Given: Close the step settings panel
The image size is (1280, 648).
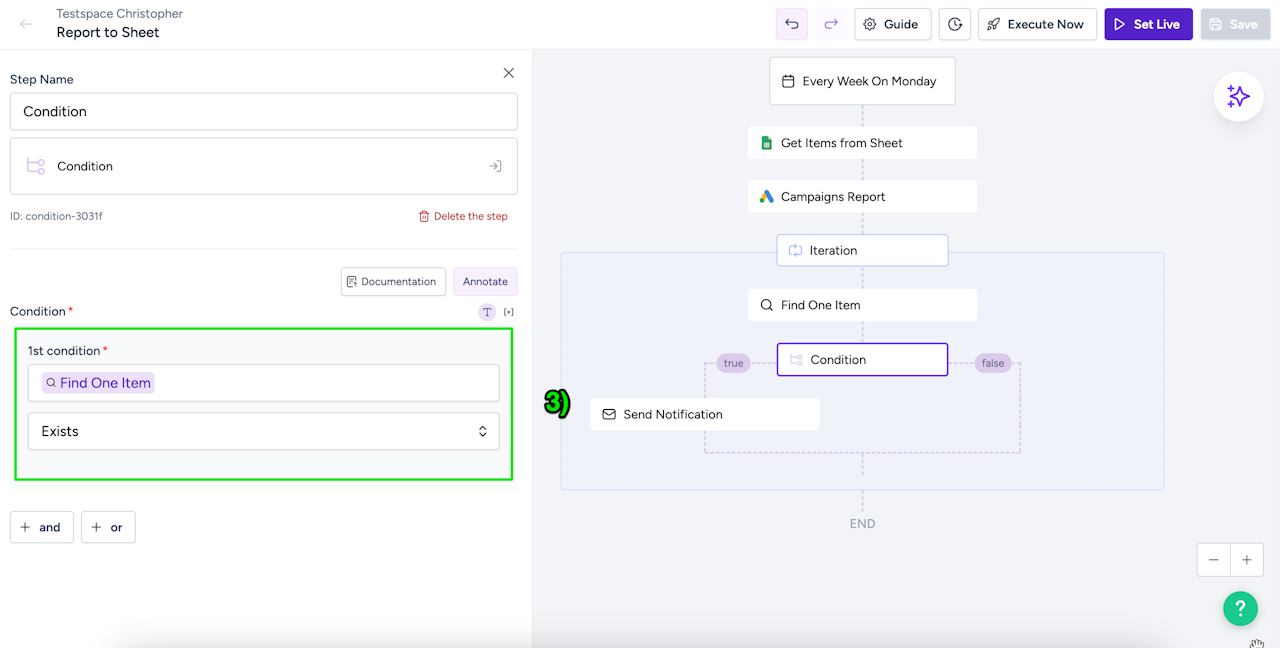Looking at the screenshot, I should pyautogui.click(x=509, y=73).
